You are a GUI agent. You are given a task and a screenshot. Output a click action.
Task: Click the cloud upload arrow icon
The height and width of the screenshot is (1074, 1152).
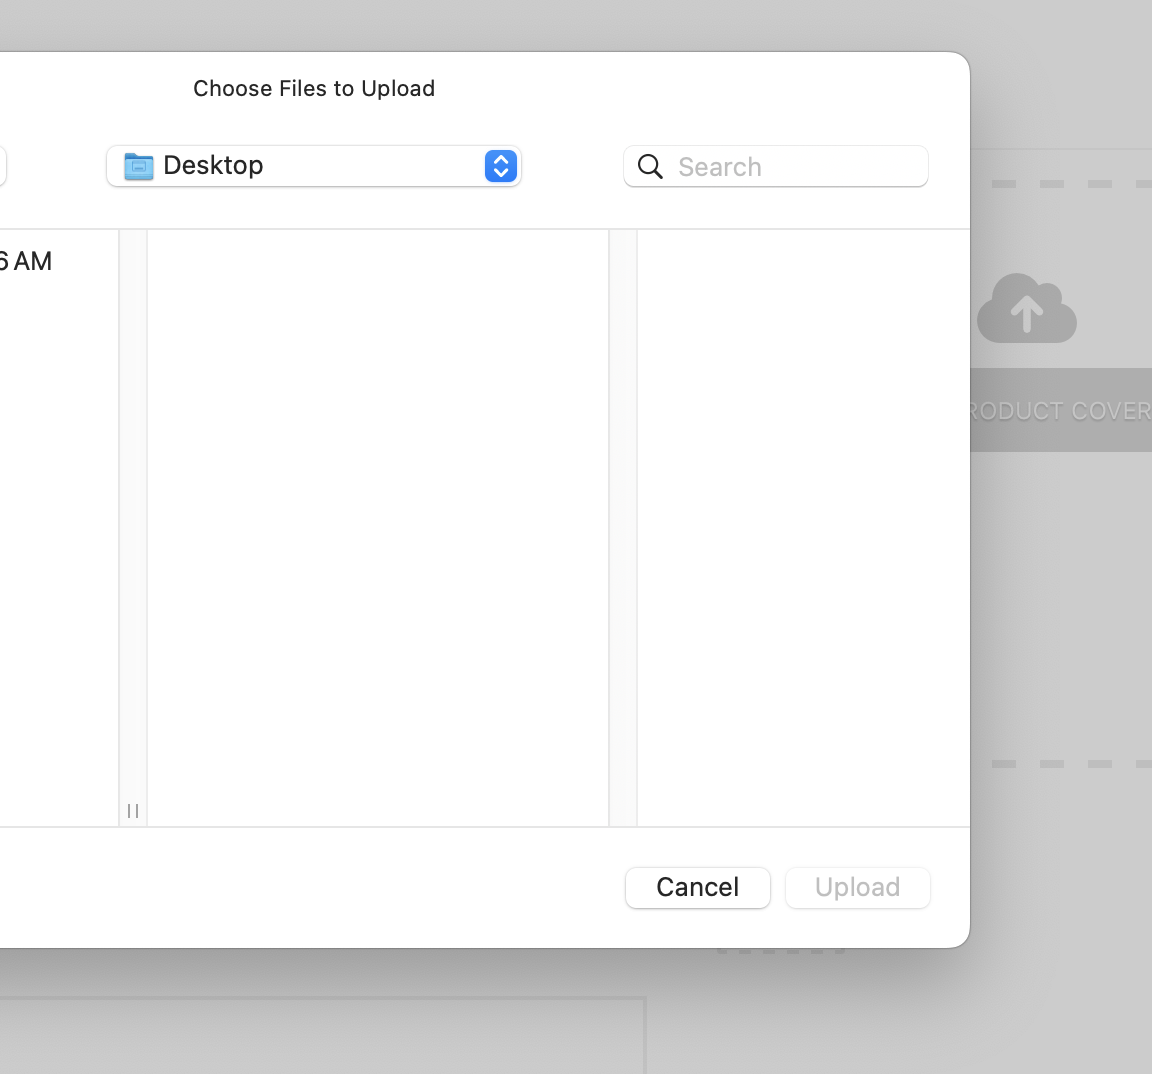pyautogui.click(x=1026, y=310)
